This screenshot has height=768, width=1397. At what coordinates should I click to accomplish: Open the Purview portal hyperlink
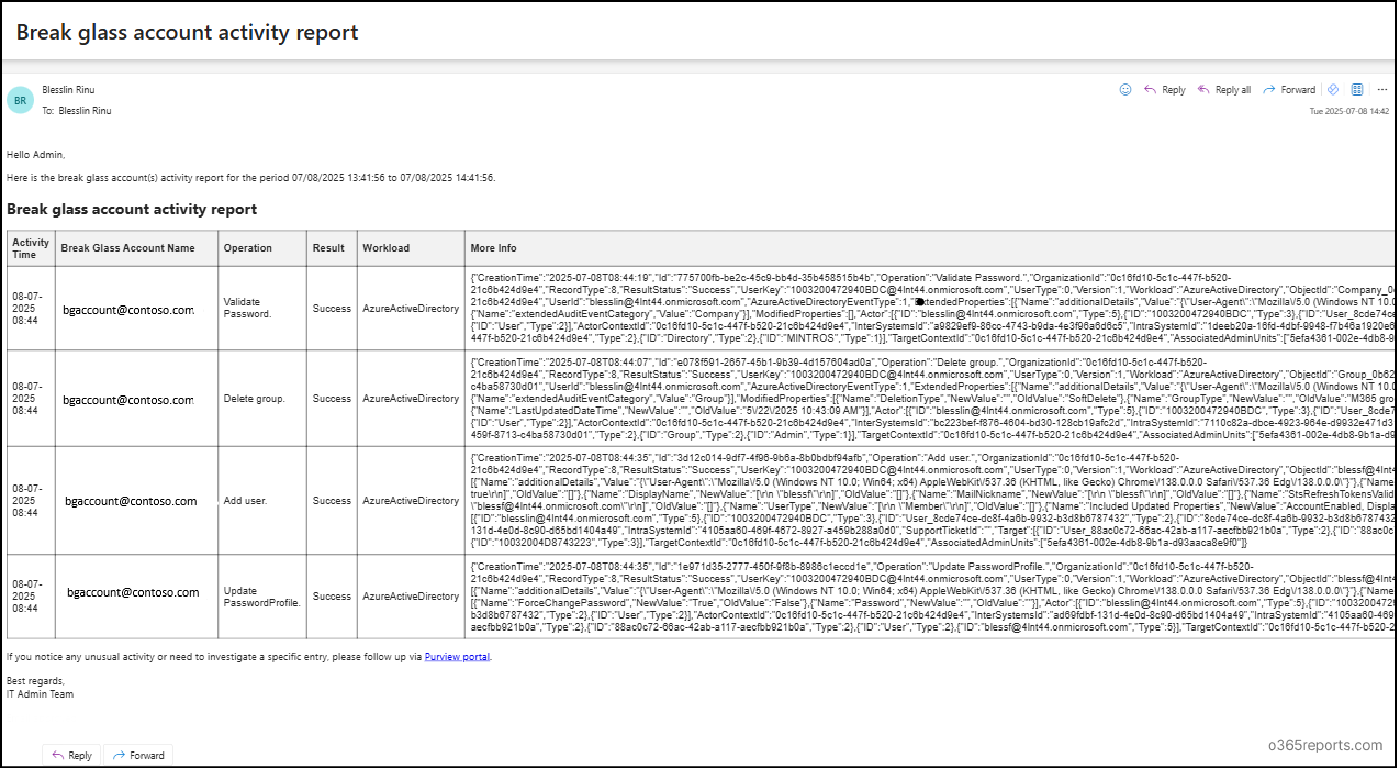456,656
